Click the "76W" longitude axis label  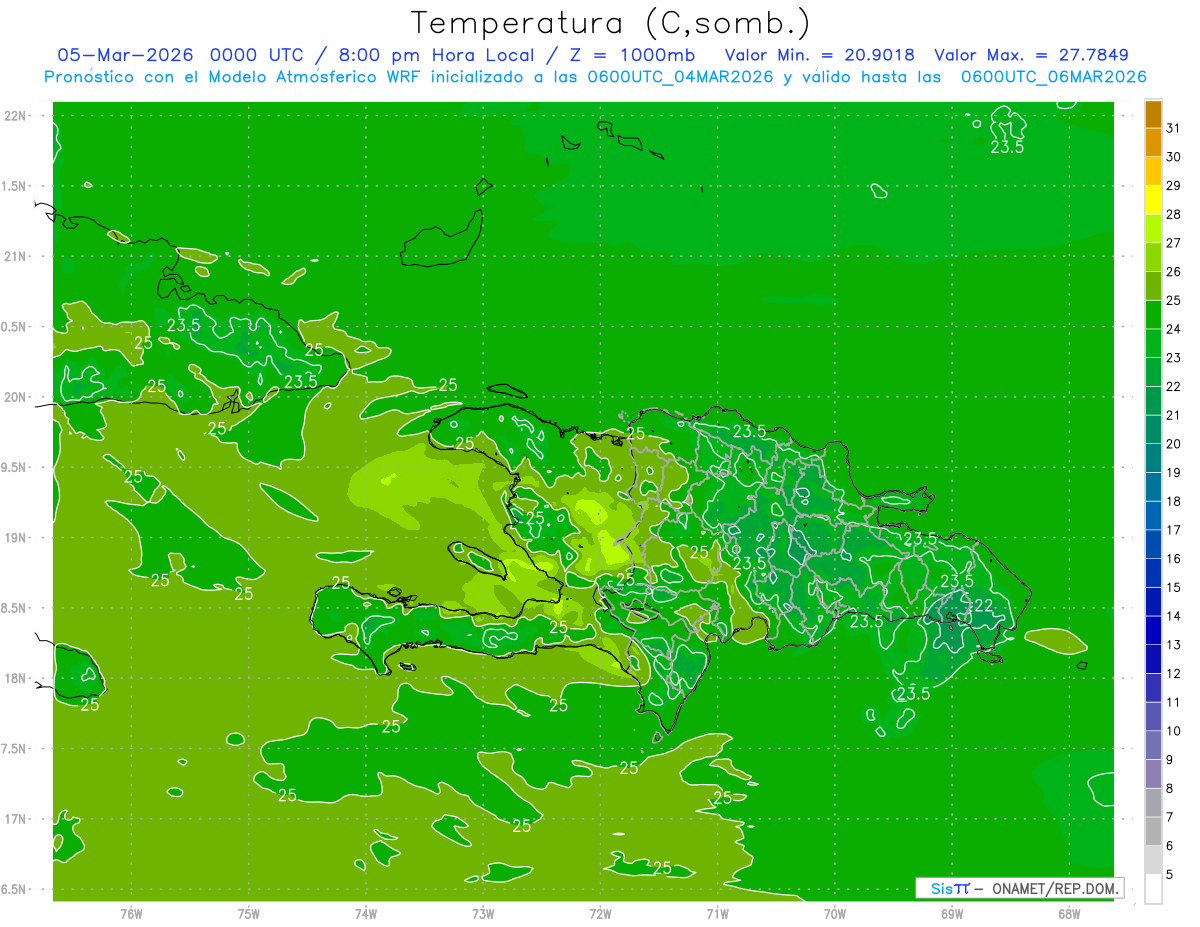coord(131,915)
